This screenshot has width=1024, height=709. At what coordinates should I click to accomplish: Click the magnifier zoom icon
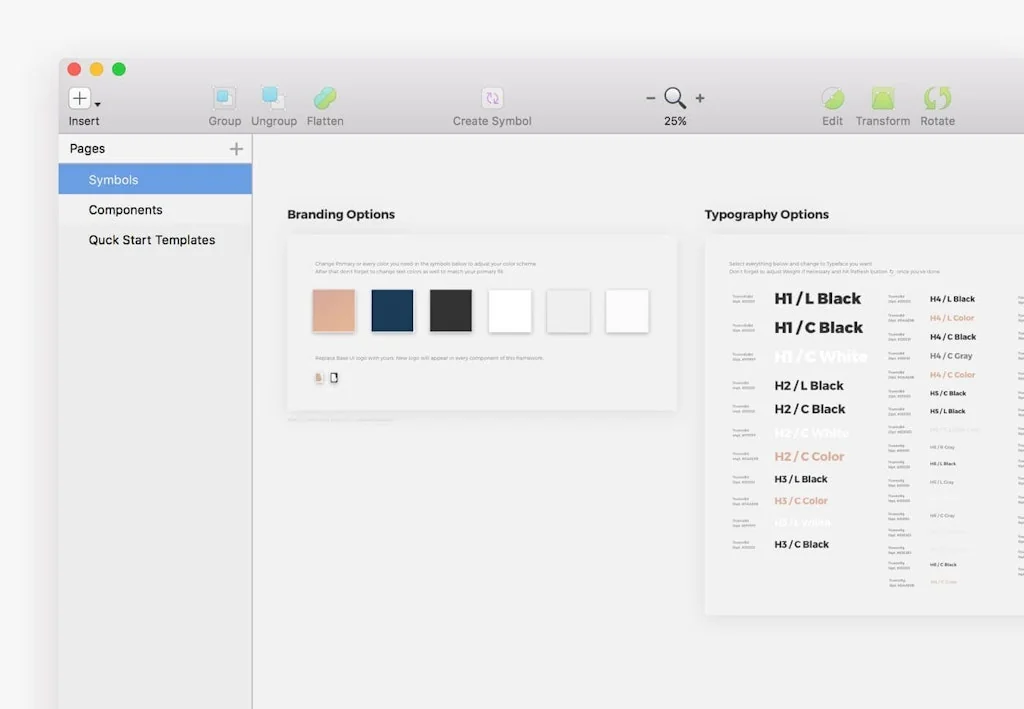675,98
